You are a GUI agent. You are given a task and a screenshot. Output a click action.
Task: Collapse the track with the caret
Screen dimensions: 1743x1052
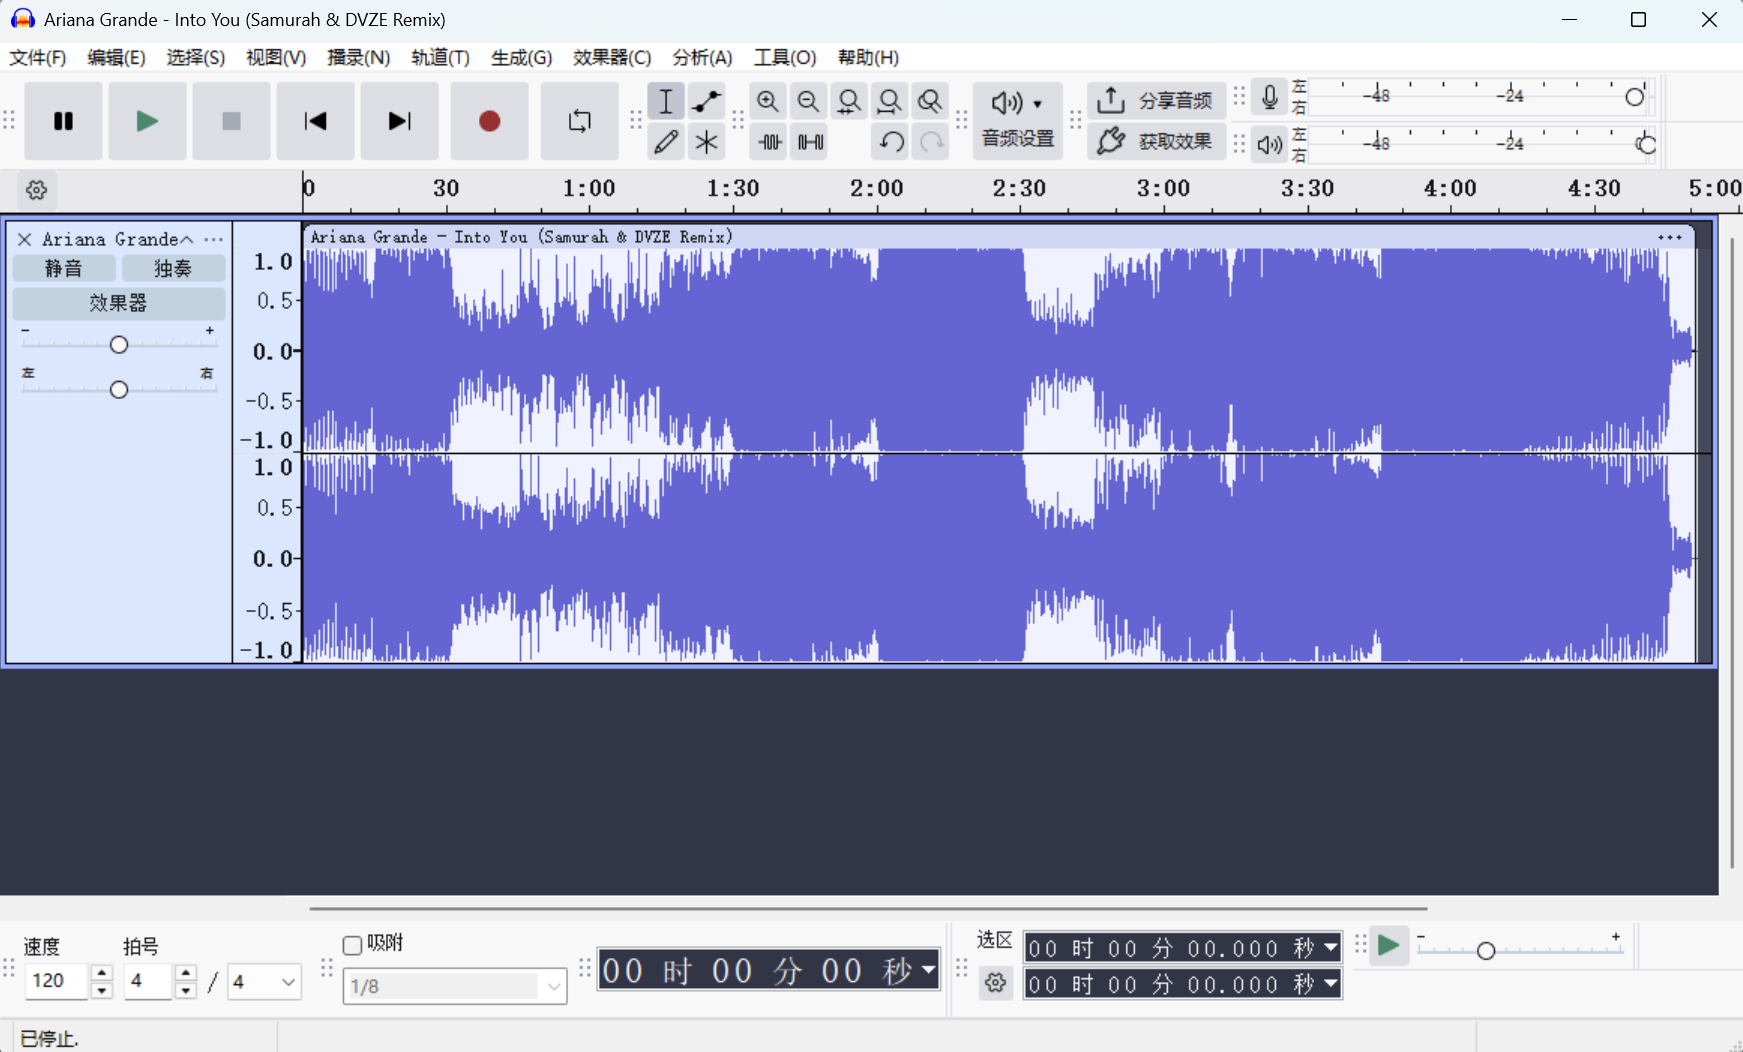(x=186, y=239)
